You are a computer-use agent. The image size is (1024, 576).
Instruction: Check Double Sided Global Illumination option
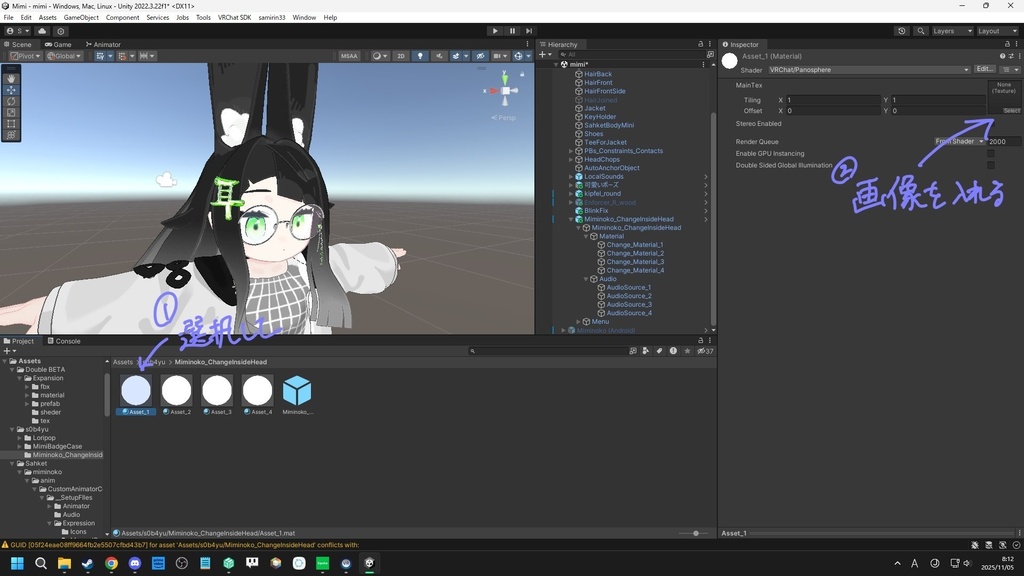991,165
